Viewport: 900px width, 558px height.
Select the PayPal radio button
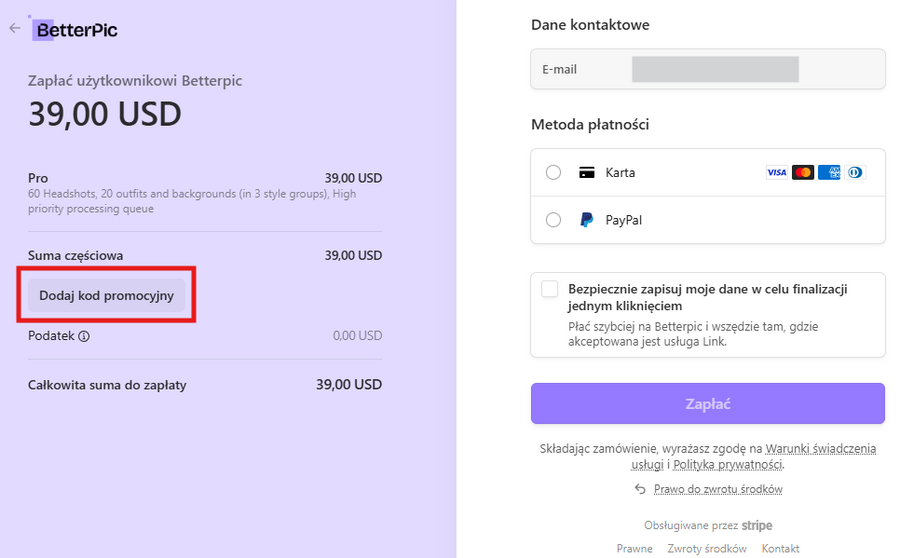pos(553,220)
